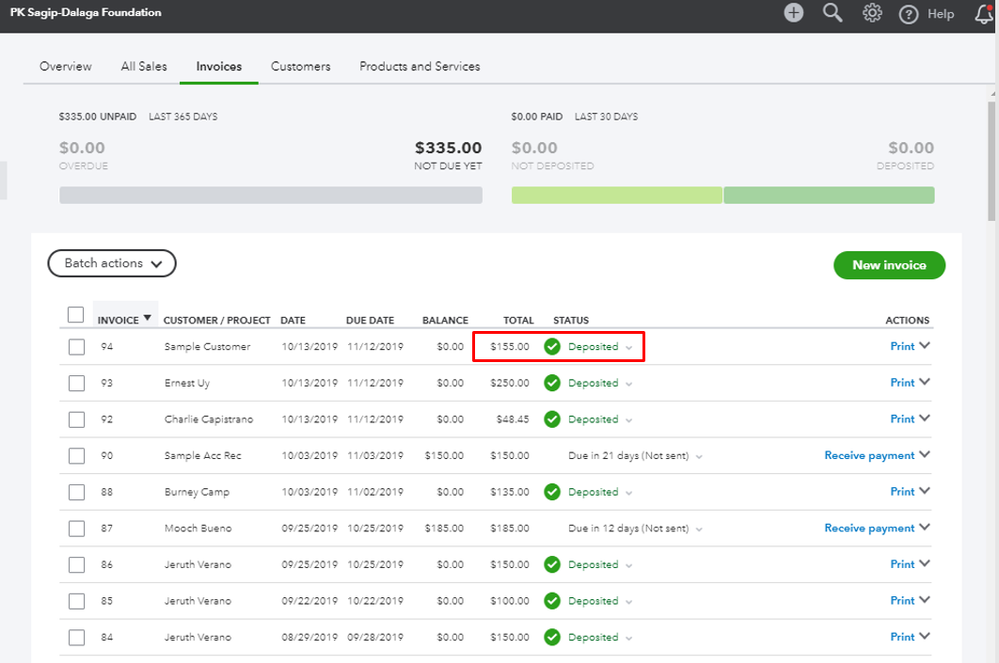The width and height of the screenshot is (999, 663).
Task: Click the vertical page scrollbar
Action: point(992,160)
